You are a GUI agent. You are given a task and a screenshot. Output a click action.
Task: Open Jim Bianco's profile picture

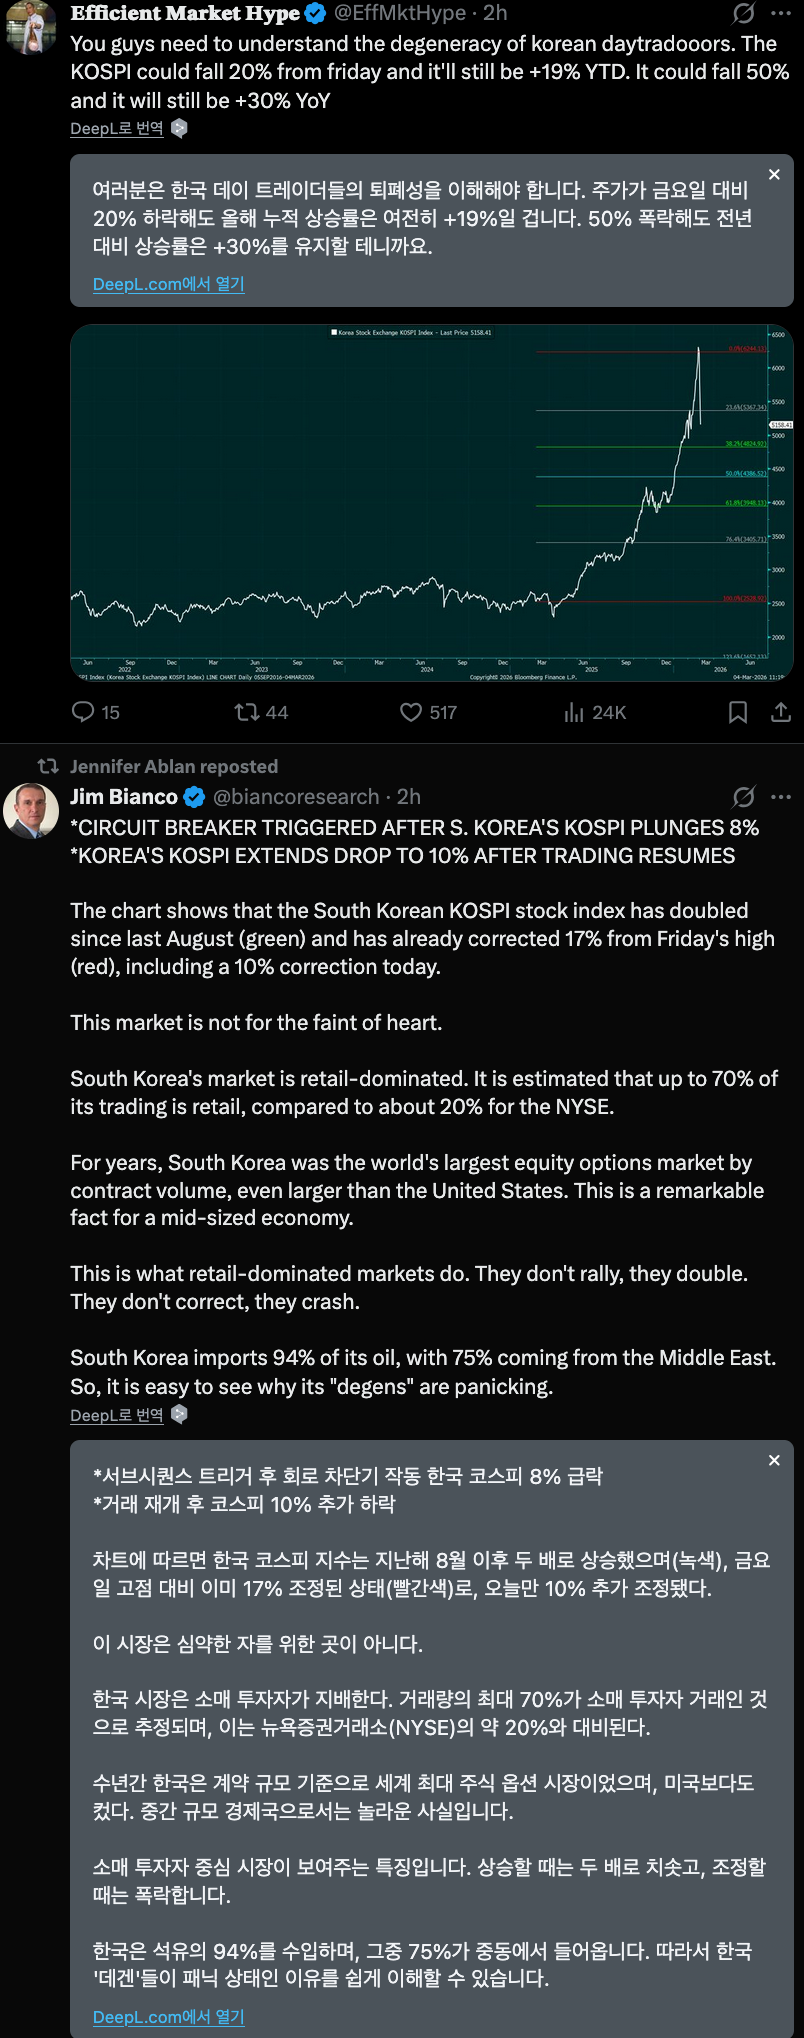[31, 810]
